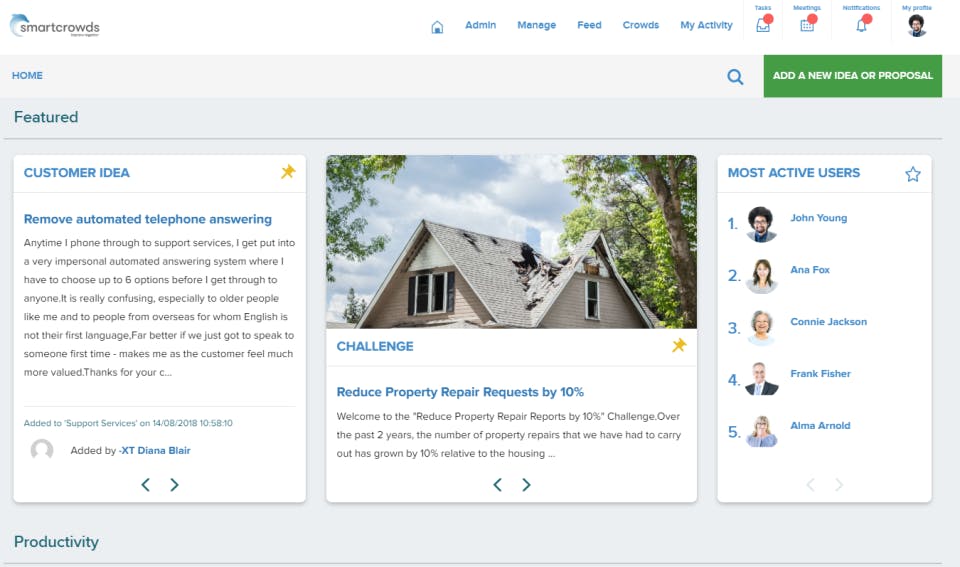Open the Manage menu

pos(536,25)
